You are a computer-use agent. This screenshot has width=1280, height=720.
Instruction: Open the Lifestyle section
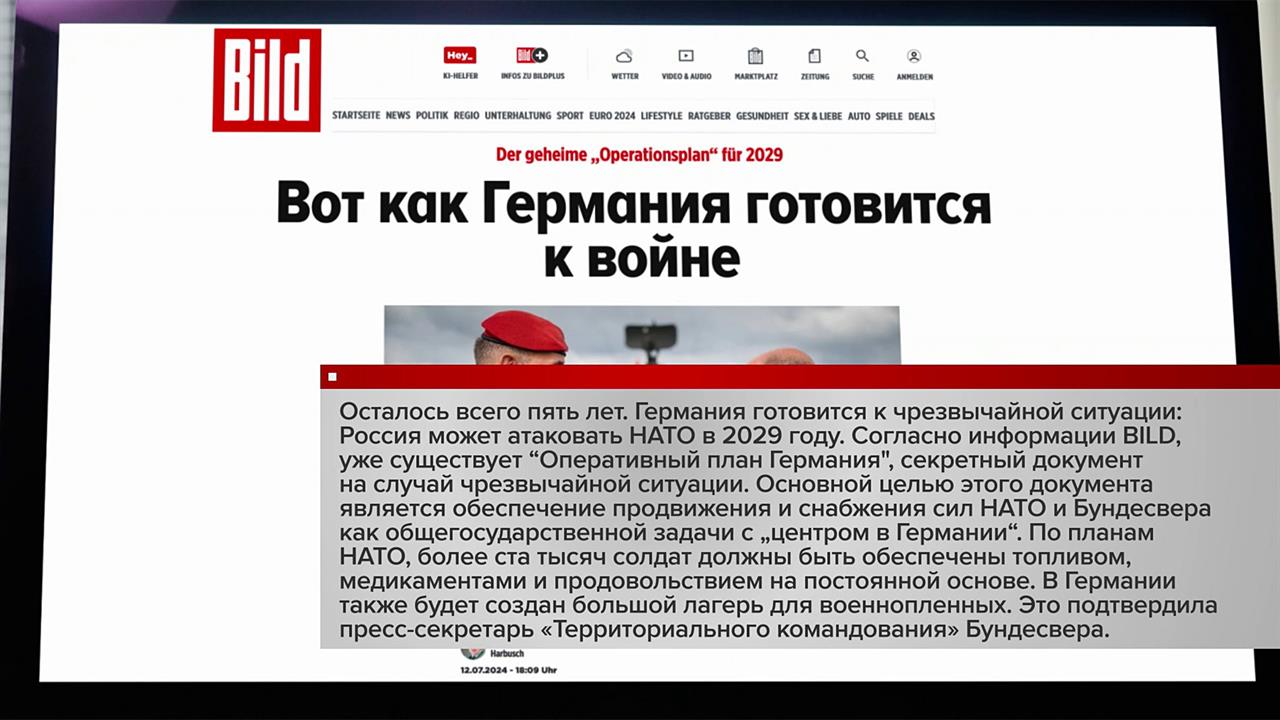pos(661,116)
